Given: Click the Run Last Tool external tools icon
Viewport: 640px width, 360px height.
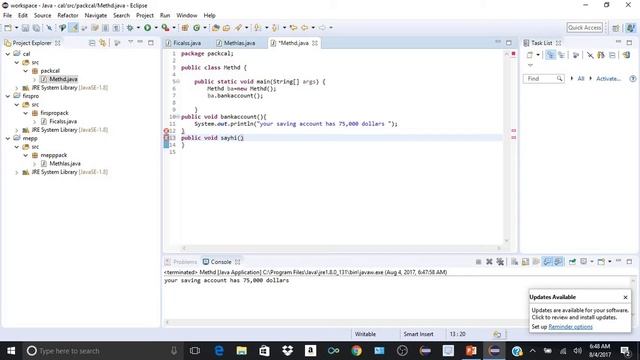Looking at the screenshot, I should coord(165,28).
